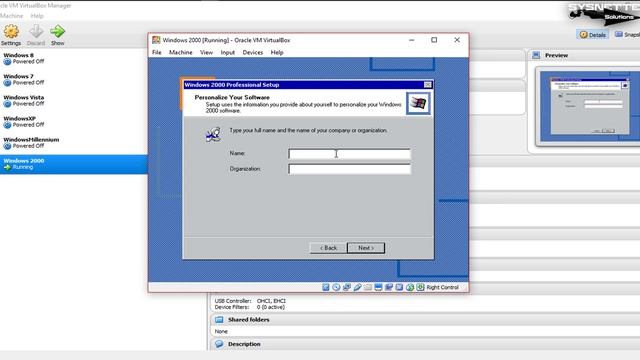Click the 'None' shared folders text
The width and height of the screenshot is (640, 360).
pyautogui.click(x=221, y=331)
